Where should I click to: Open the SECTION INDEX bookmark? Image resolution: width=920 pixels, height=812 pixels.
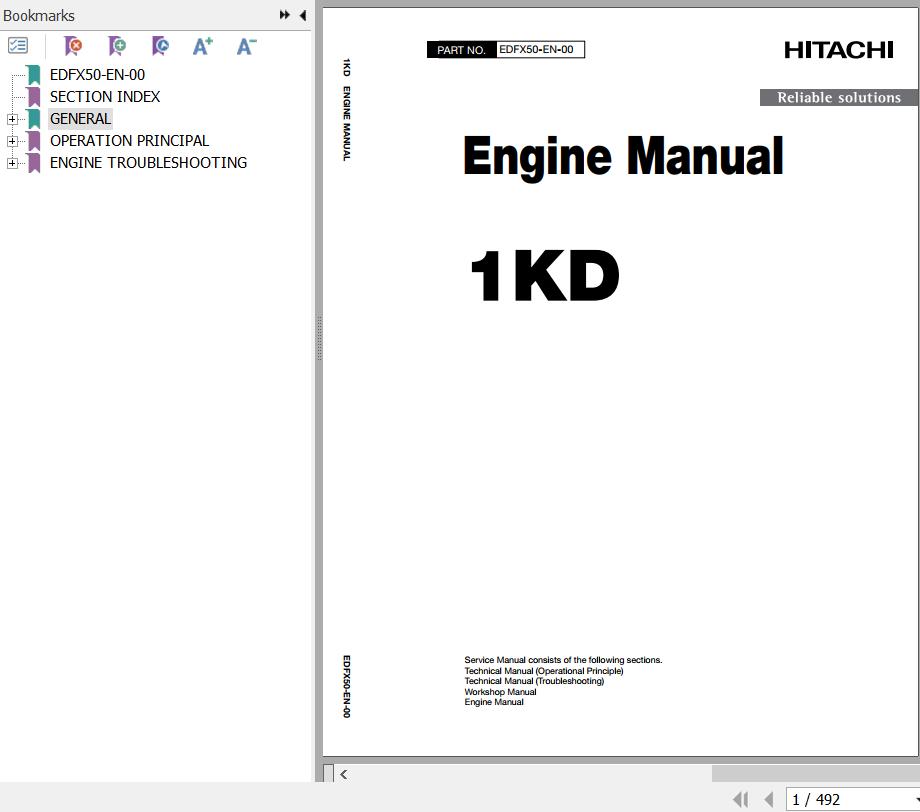(x=105, y=97)
